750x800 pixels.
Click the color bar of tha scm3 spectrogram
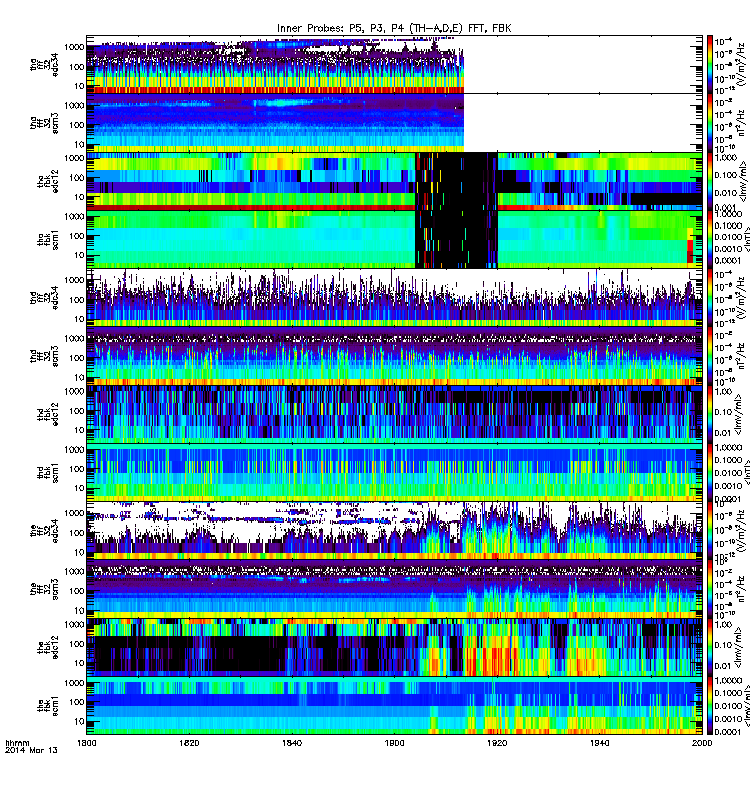[710, 123]
